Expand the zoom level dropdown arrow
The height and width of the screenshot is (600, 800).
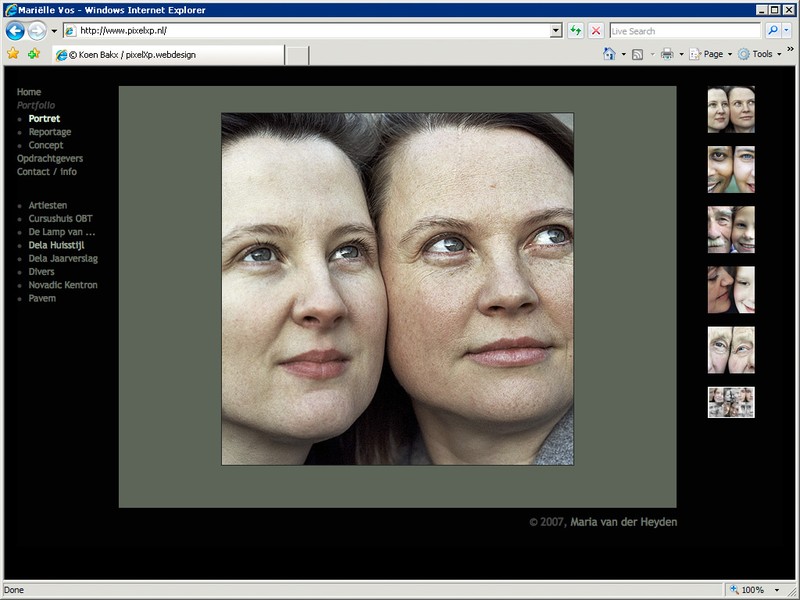(777, 590)
